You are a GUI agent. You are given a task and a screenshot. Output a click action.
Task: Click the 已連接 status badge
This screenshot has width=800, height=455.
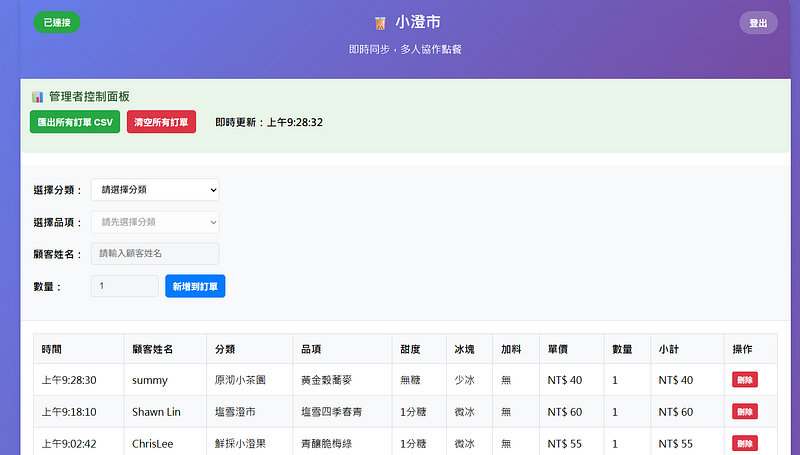tap(57, 22)
